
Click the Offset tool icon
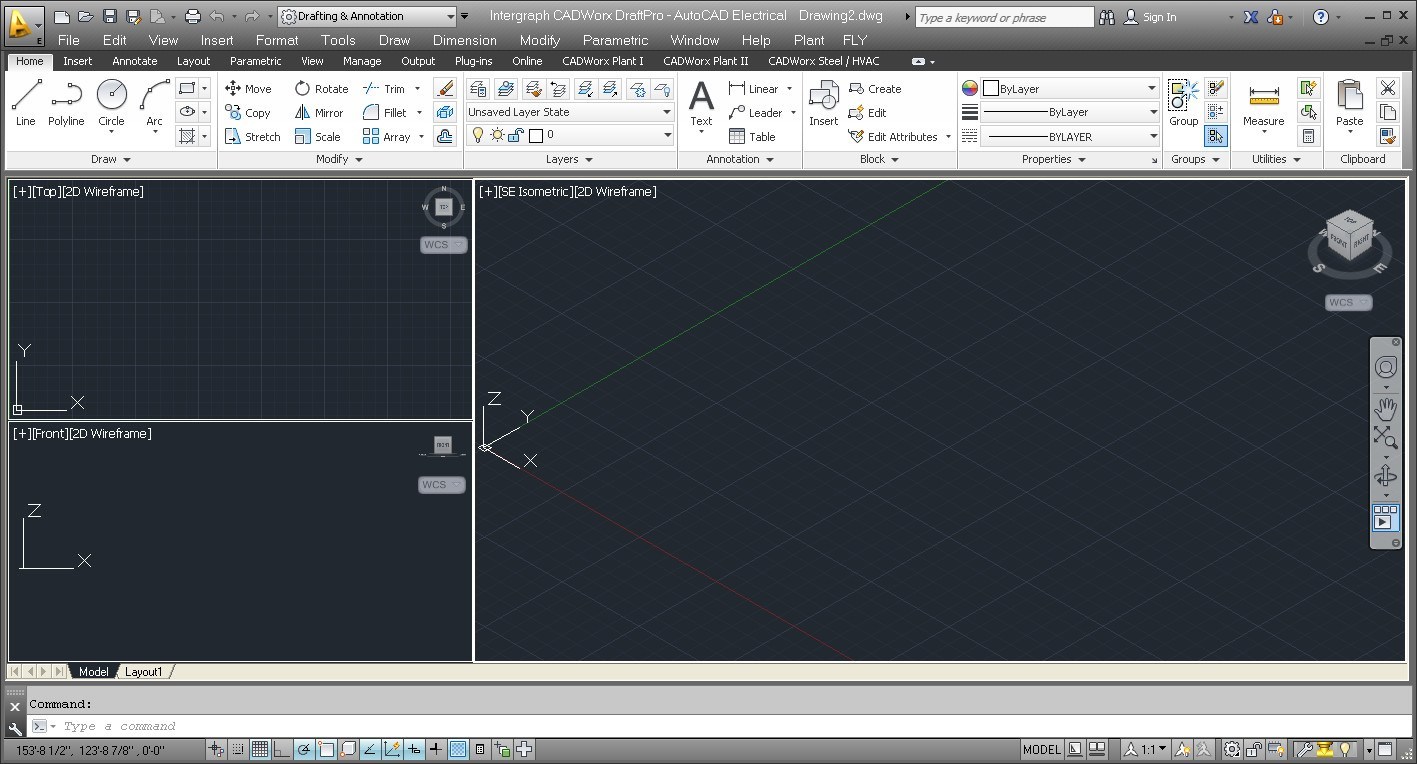coord(445,137)
